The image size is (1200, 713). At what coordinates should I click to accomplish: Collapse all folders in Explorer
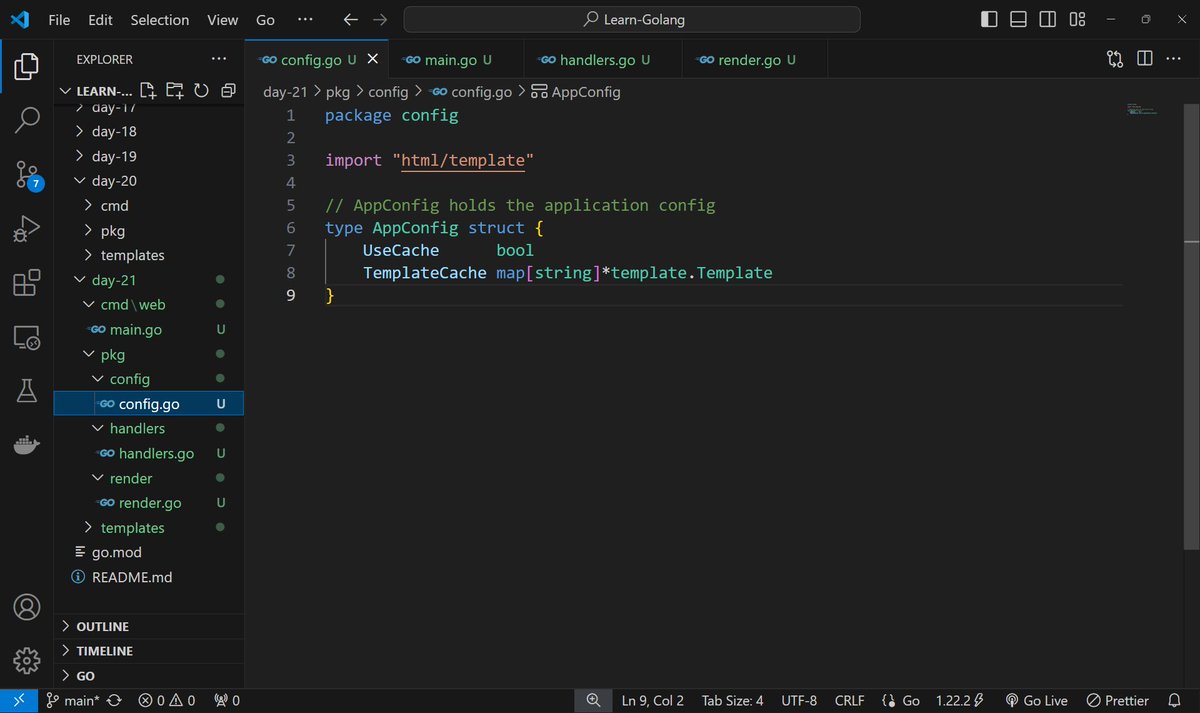[228, 91]
